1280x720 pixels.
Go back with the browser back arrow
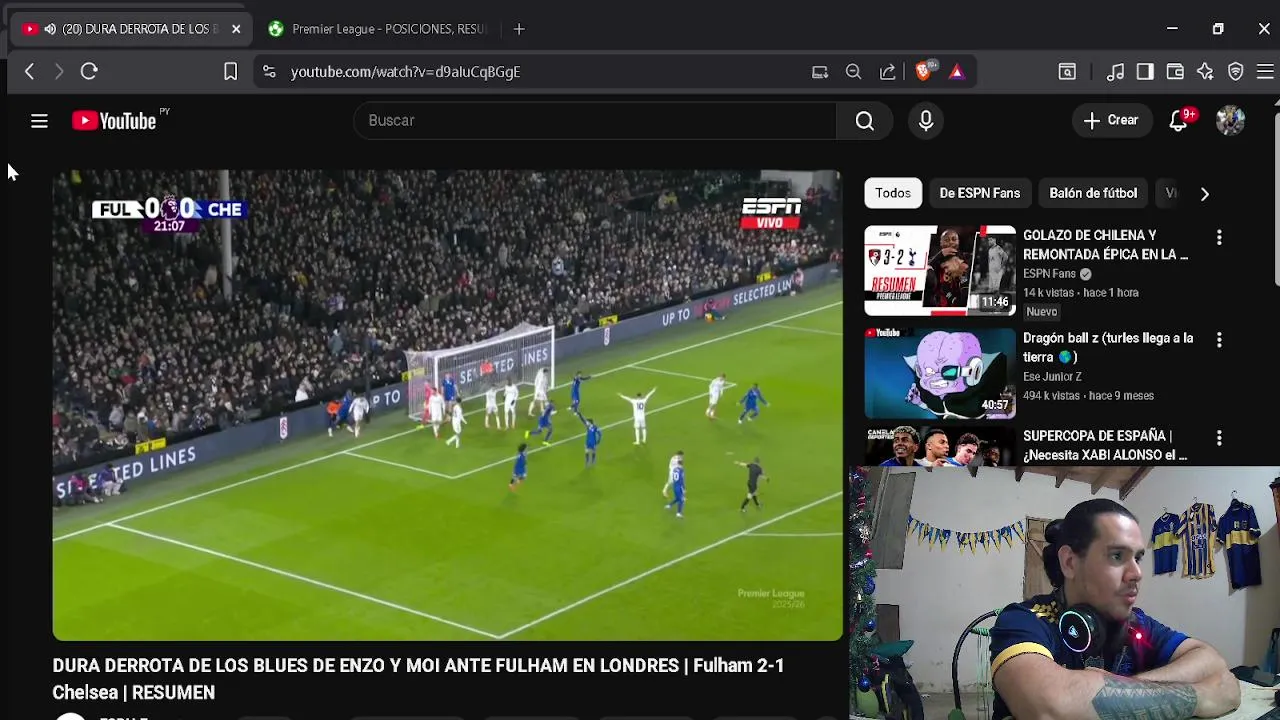[x=29, y=72]
